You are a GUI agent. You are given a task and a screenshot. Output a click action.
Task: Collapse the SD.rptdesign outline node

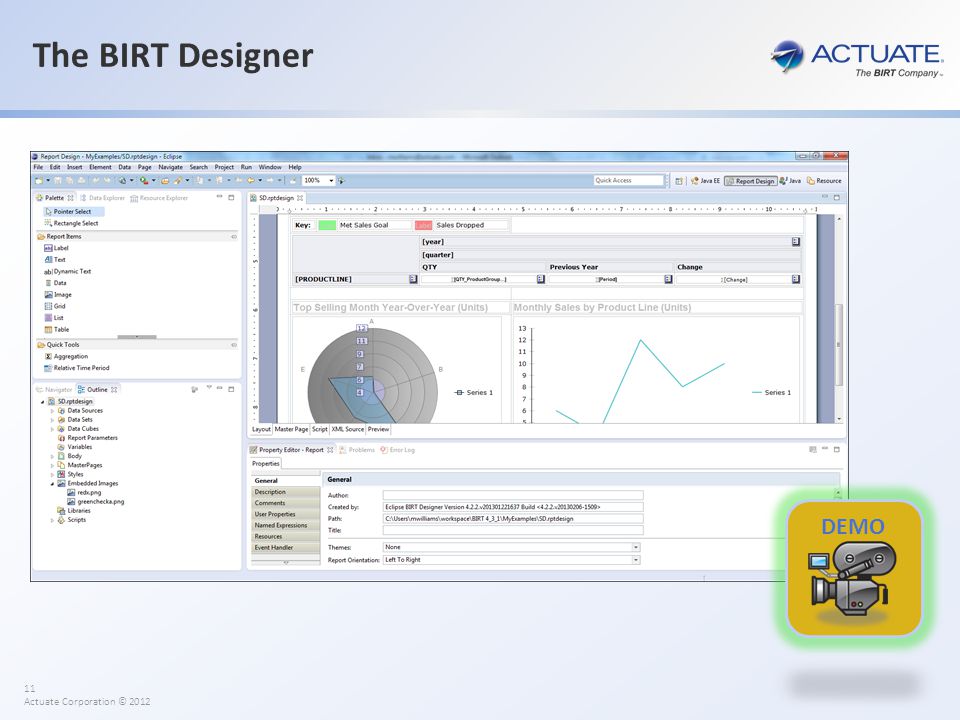point(43,402)
